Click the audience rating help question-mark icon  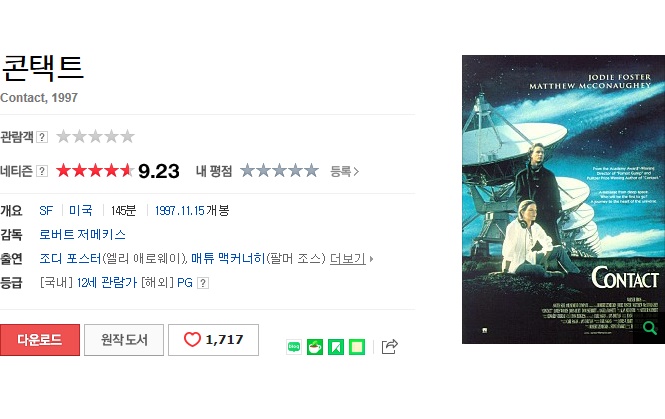42,137
